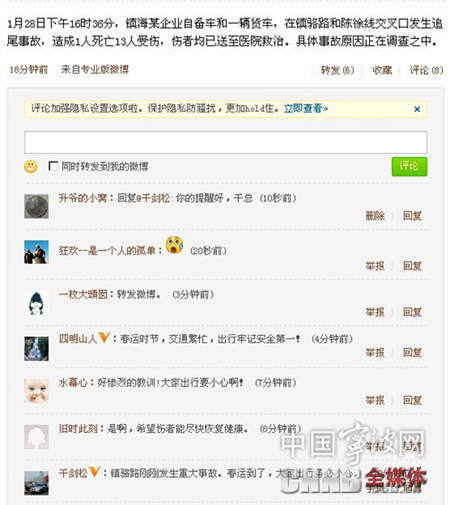
Task: Click 一枚大頭囡 avatar picture
Action: click(36, 303)
